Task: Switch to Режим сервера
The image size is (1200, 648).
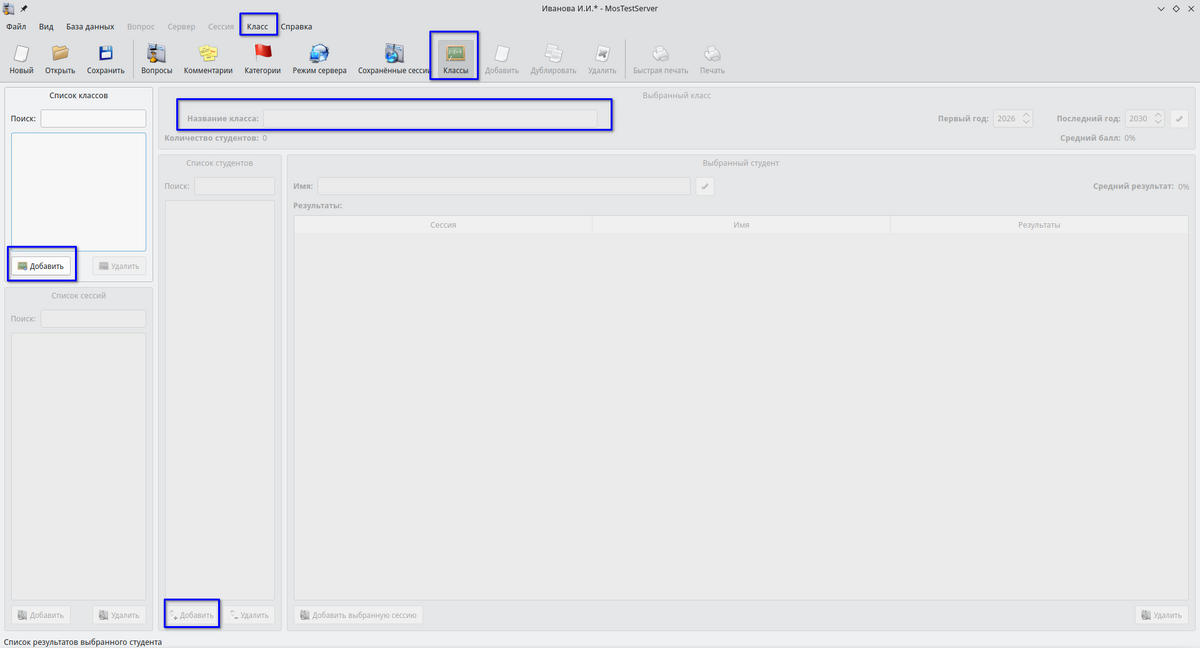Action: pos(319,59)
